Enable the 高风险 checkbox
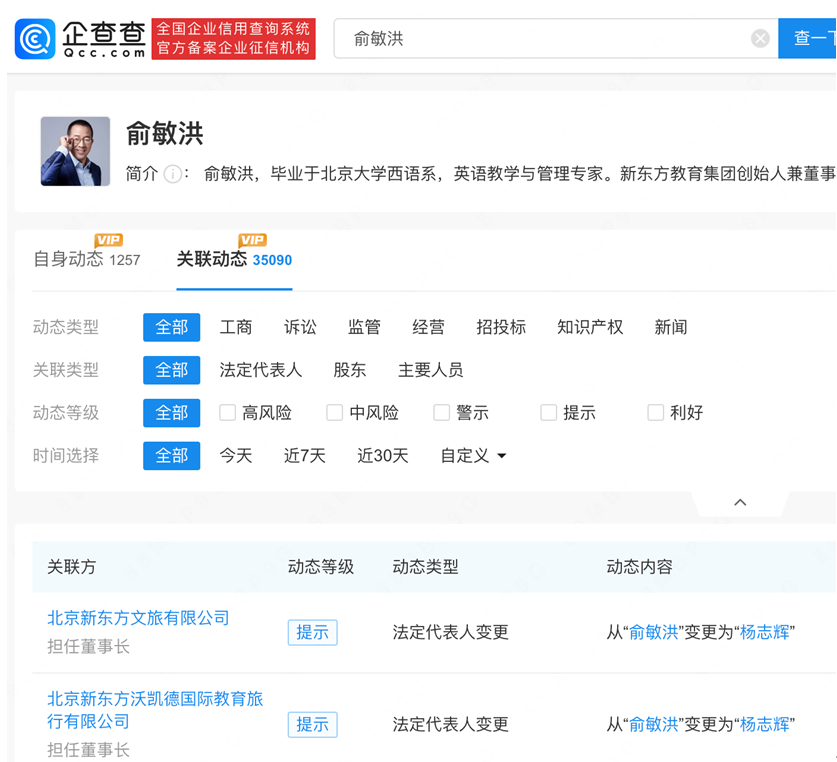837x762 pixels. pos(228,413)
